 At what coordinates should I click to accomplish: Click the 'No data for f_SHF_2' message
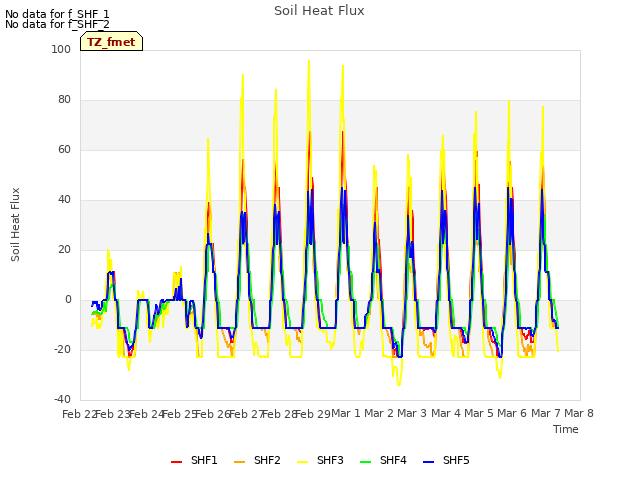pos(57,24)
